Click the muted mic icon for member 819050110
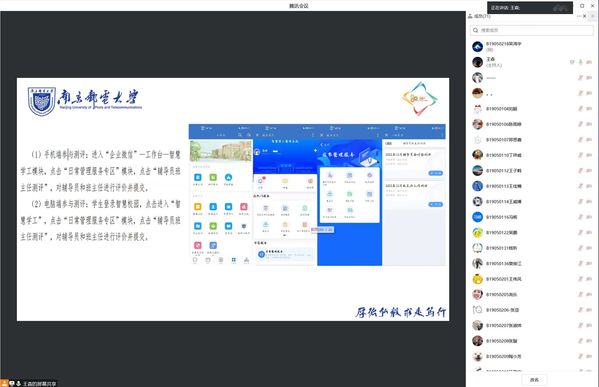Viewport: 599px width, 387px height. [x=581, y=155]
